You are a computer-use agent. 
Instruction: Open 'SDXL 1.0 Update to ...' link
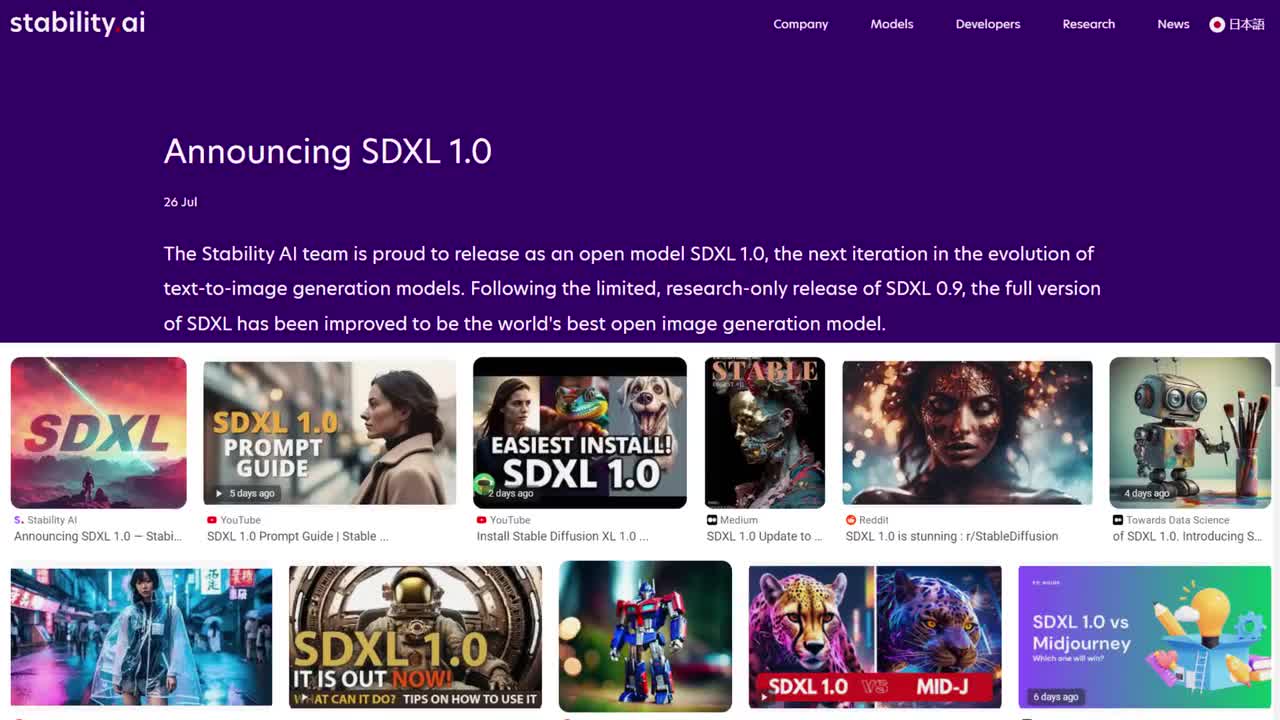765,536
